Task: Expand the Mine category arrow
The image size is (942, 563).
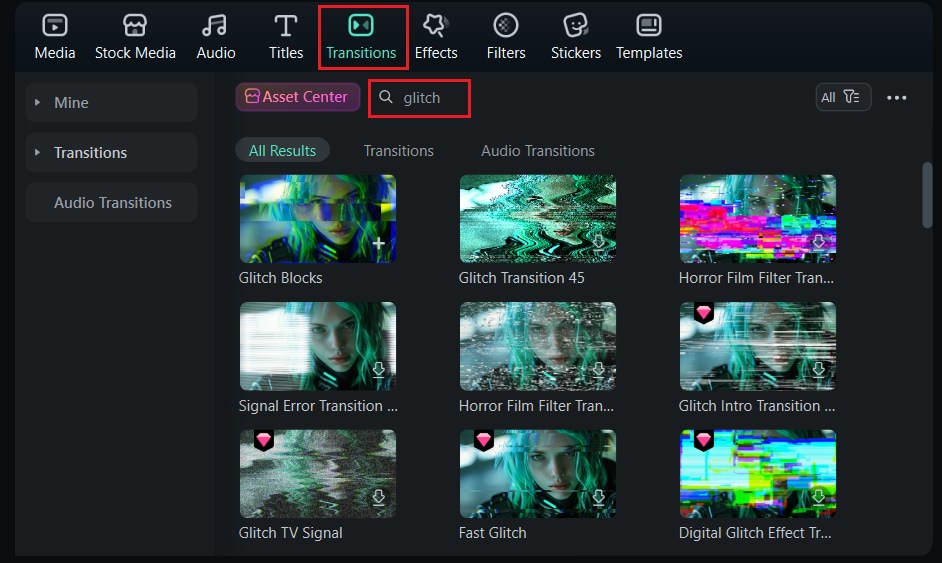Action: pyautogui.click(x=37, y=102)
